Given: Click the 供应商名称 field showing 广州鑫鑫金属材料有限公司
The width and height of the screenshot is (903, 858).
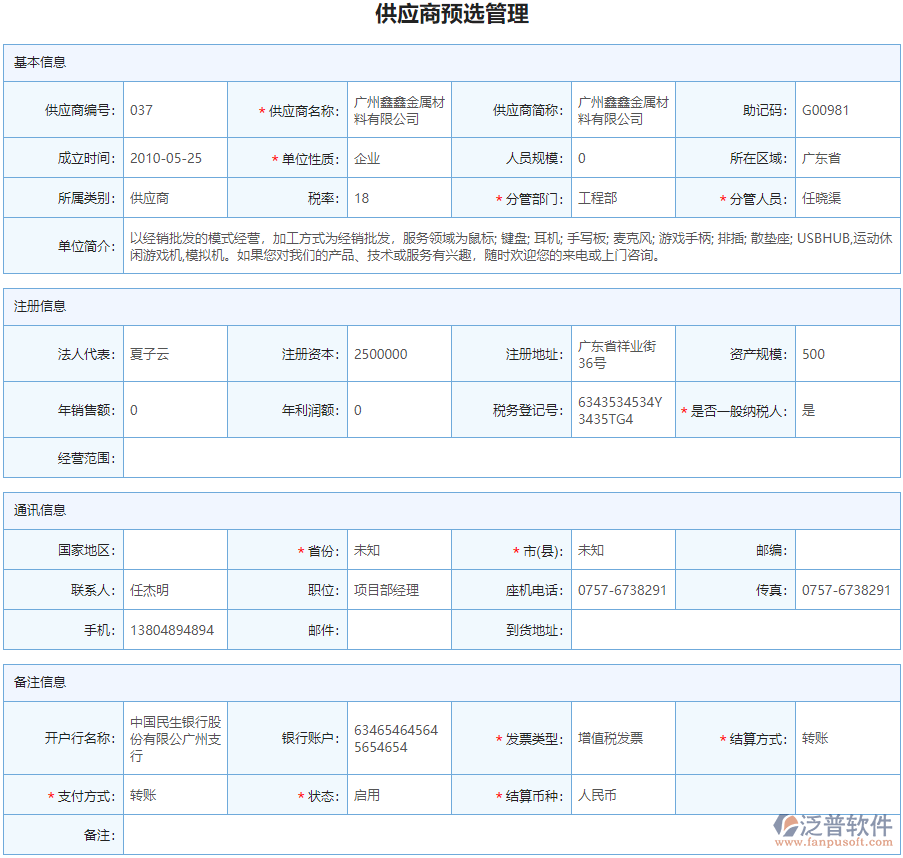Looking at the screenshot, I should pos(399,110).
